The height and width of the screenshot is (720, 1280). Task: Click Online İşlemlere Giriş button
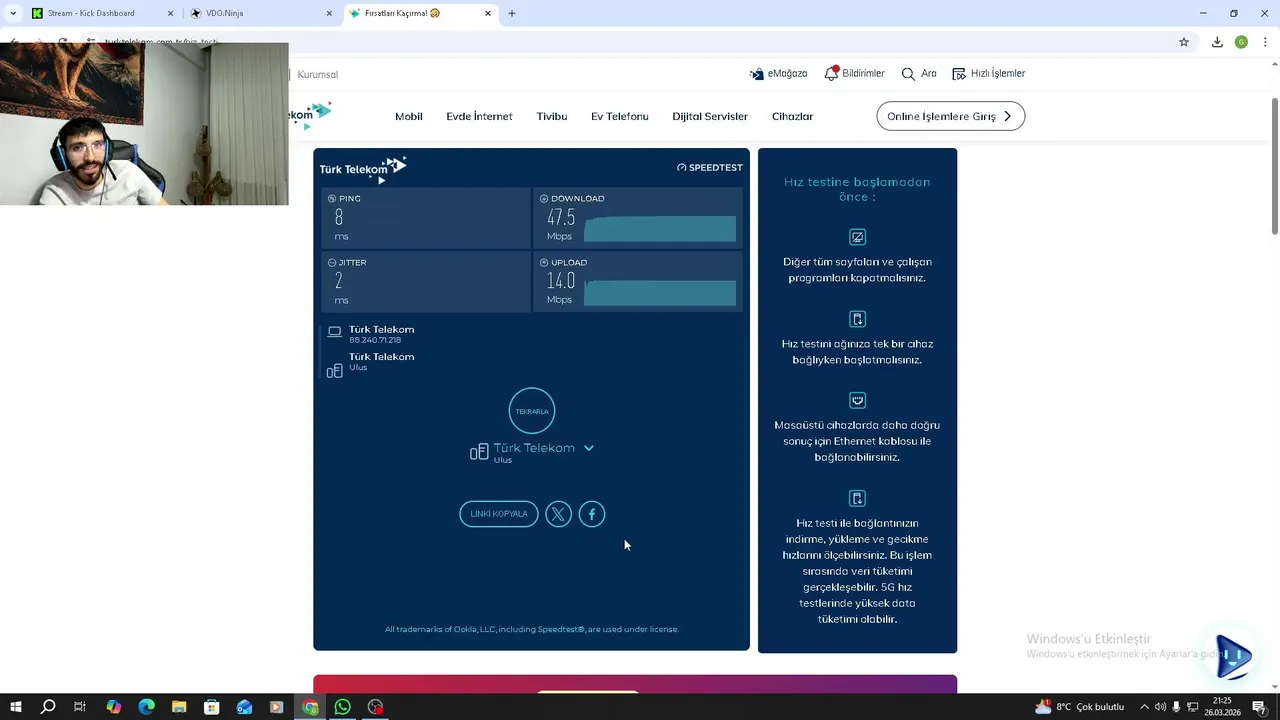click(951, 116)
